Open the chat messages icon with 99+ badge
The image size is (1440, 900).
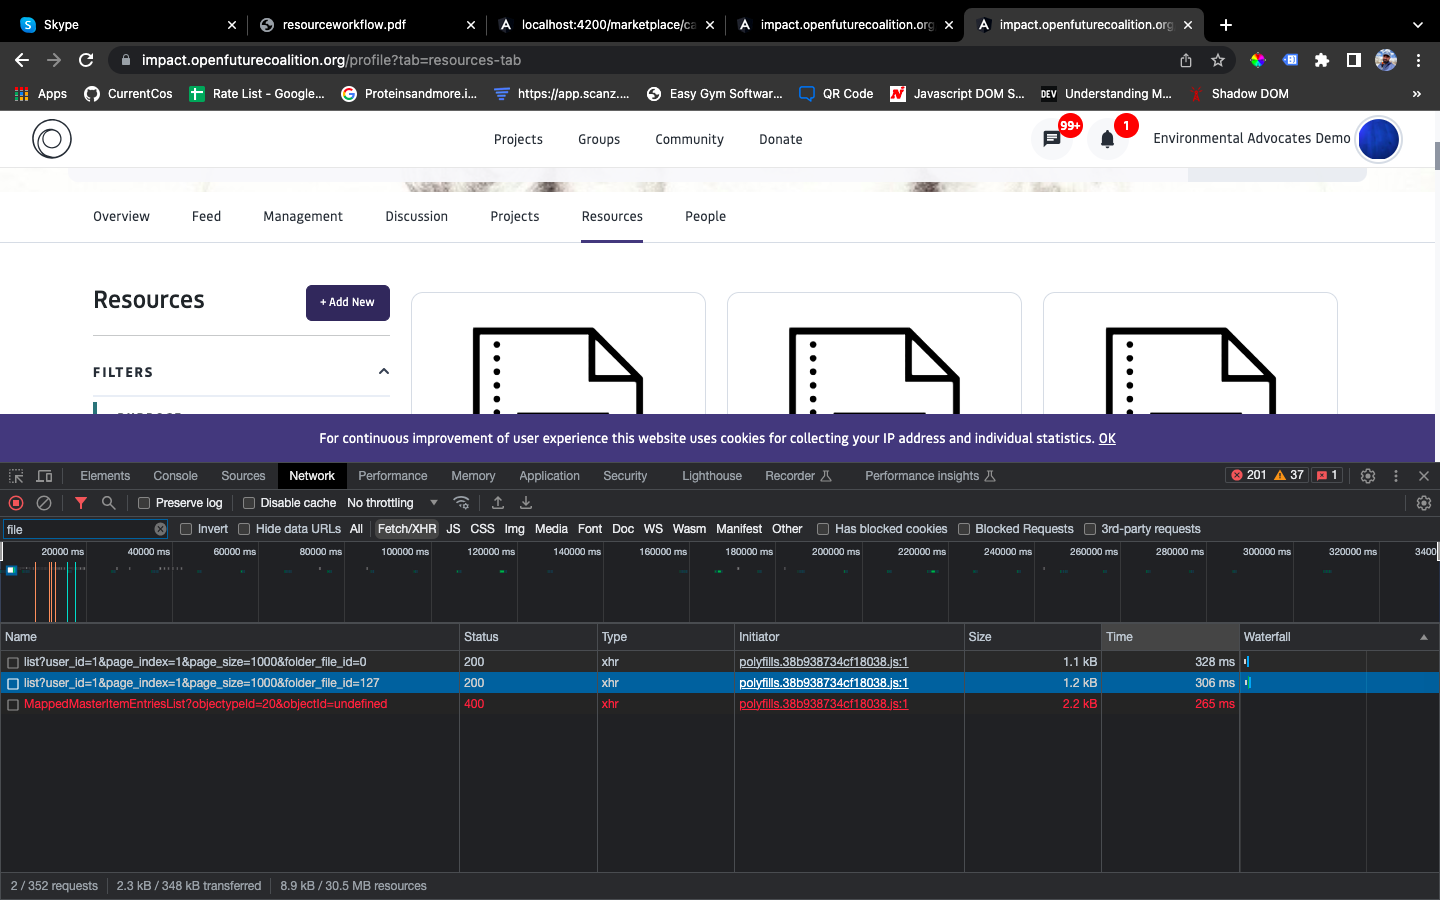coord(1052,140)
